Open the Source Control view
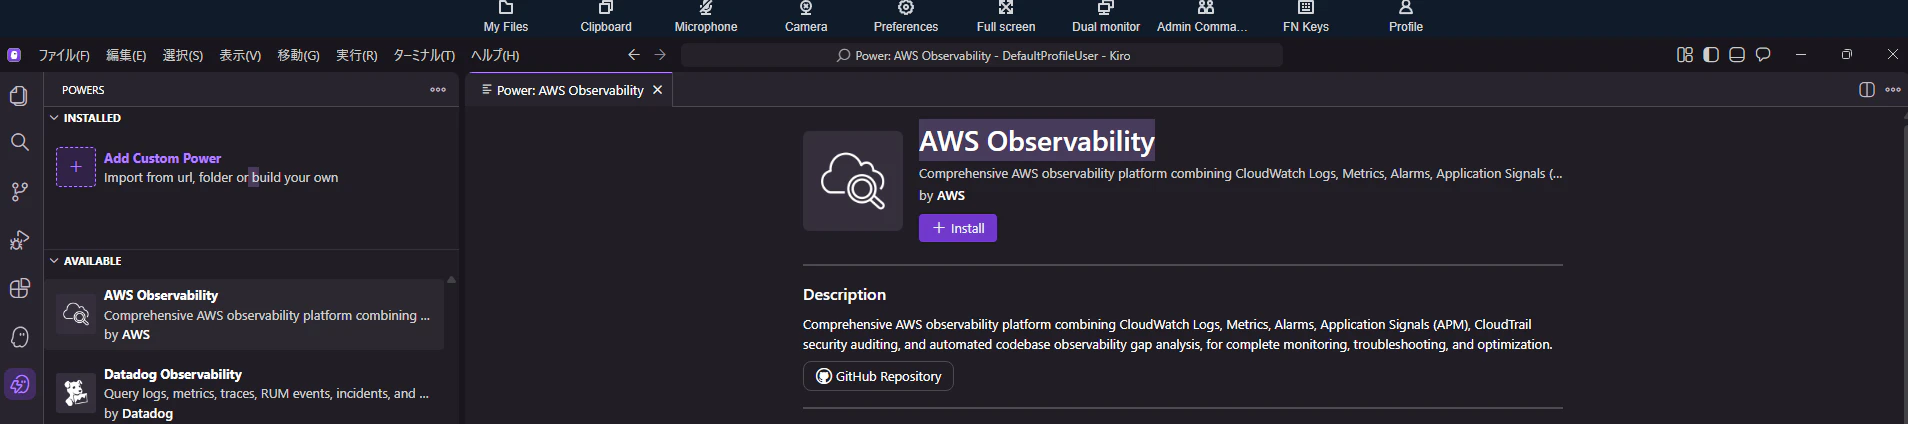Screen dimensions: 1908x424 click(x=19, y=191)
